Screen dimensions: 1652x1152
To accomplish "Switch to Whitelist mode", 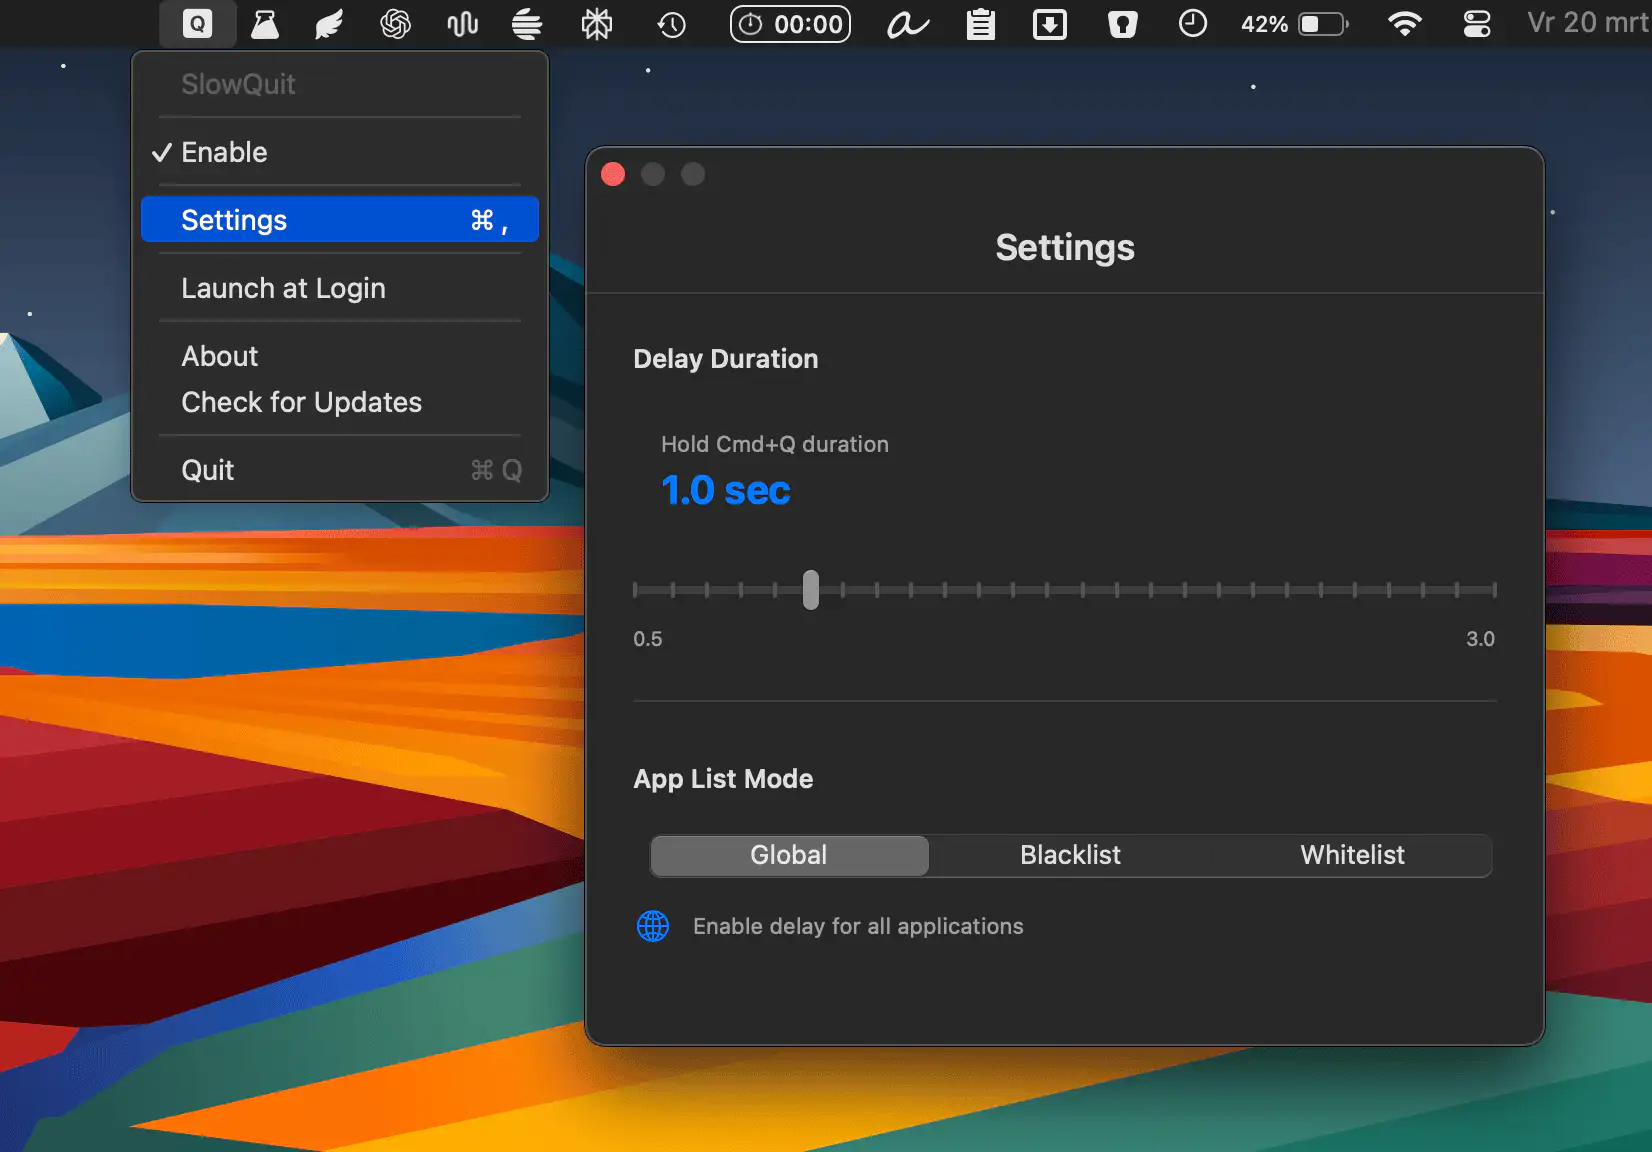I will pyautogui.click(x=1352, y=855).
